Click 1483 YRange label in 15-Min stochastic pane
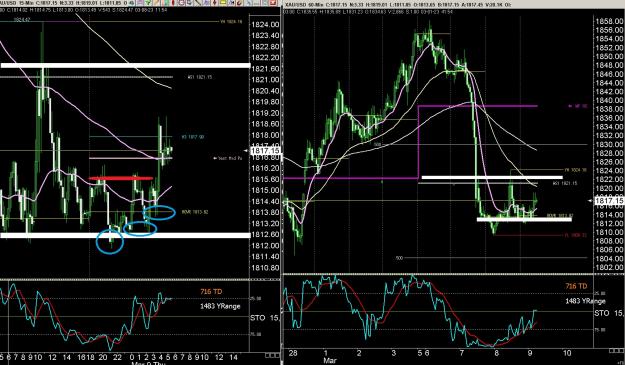 (x=220, y=306)
